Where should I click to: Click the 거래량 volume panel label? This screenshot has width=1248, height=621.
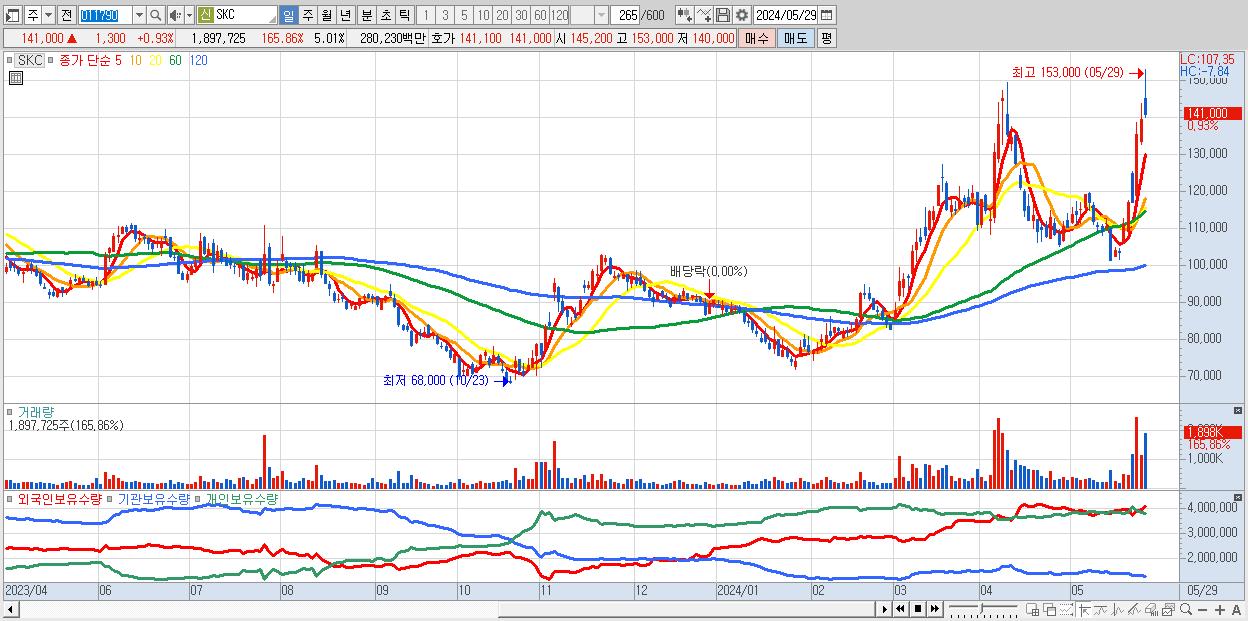coord(35,411)
